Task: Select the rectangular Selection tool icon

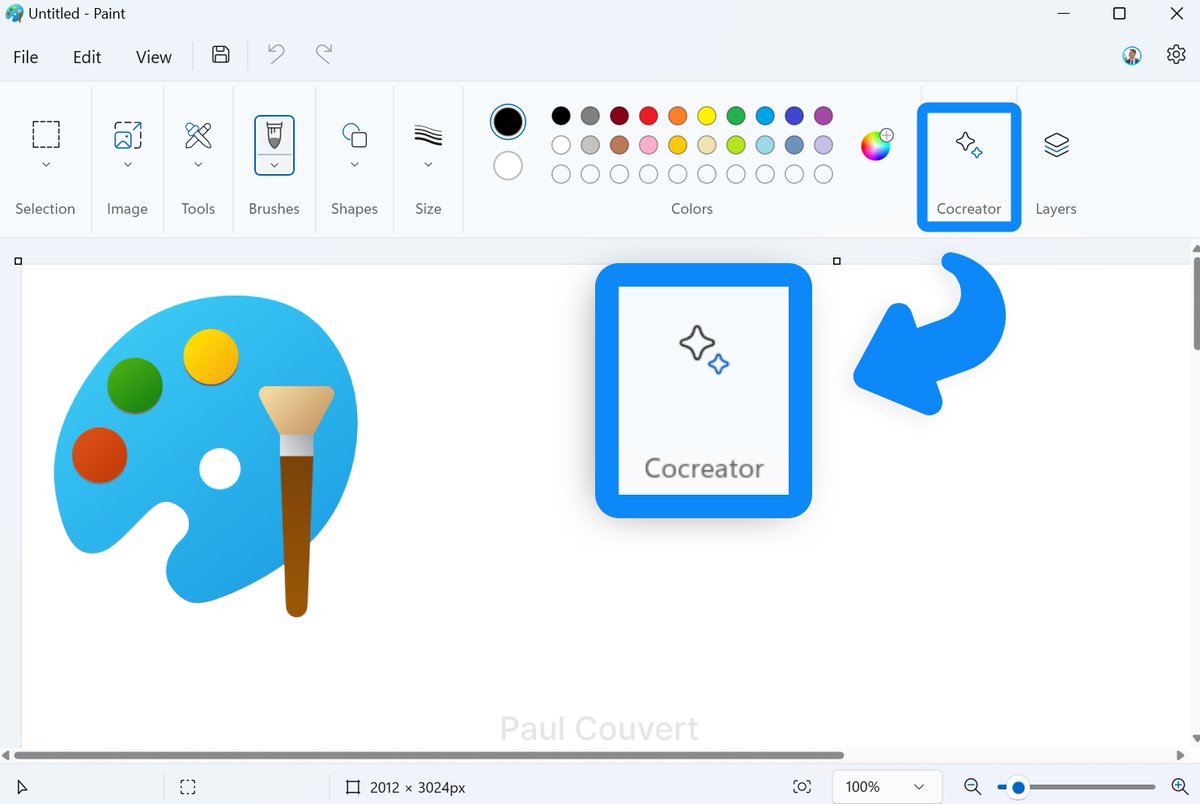Action: coord(46,134)
